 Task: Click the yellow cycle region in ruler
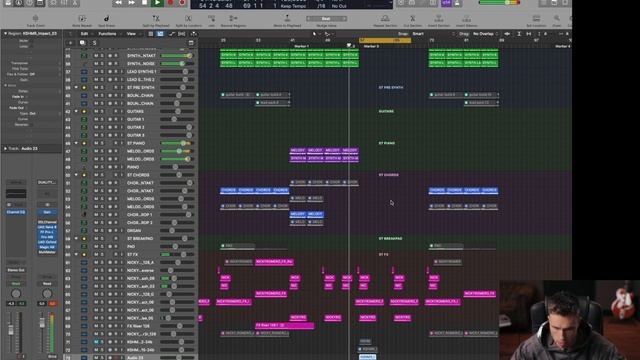click(x=385, y=40)
